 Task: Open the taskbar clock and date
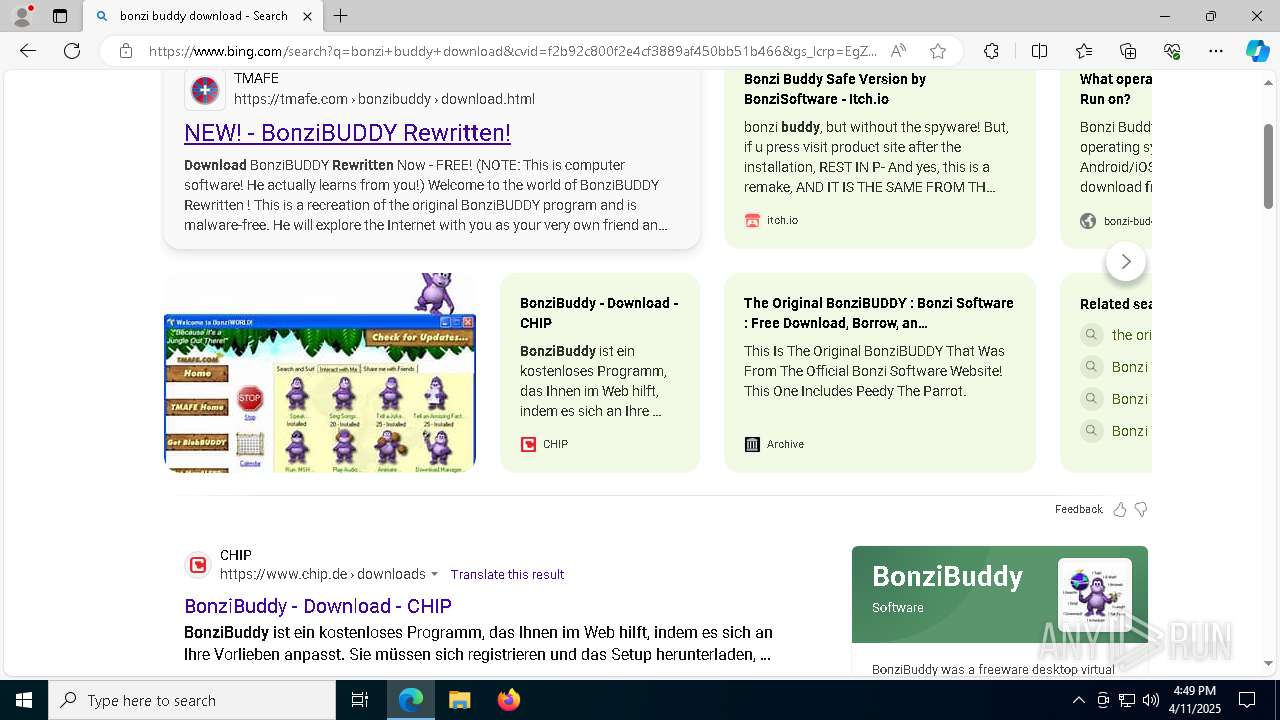pos(1194,700)
